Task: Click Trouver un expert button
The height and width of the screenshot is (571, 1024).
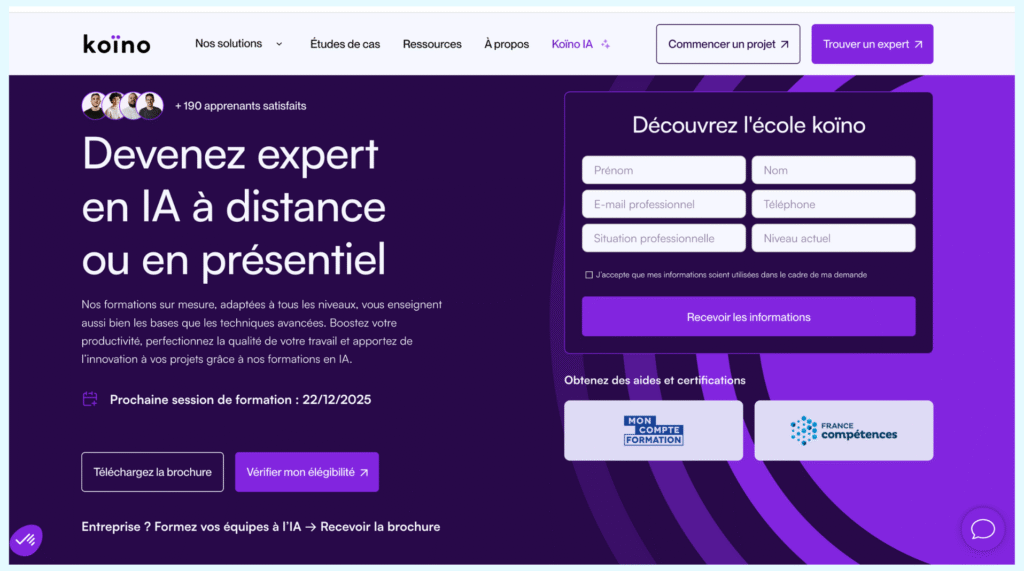Action: click(x=872, y=44)
